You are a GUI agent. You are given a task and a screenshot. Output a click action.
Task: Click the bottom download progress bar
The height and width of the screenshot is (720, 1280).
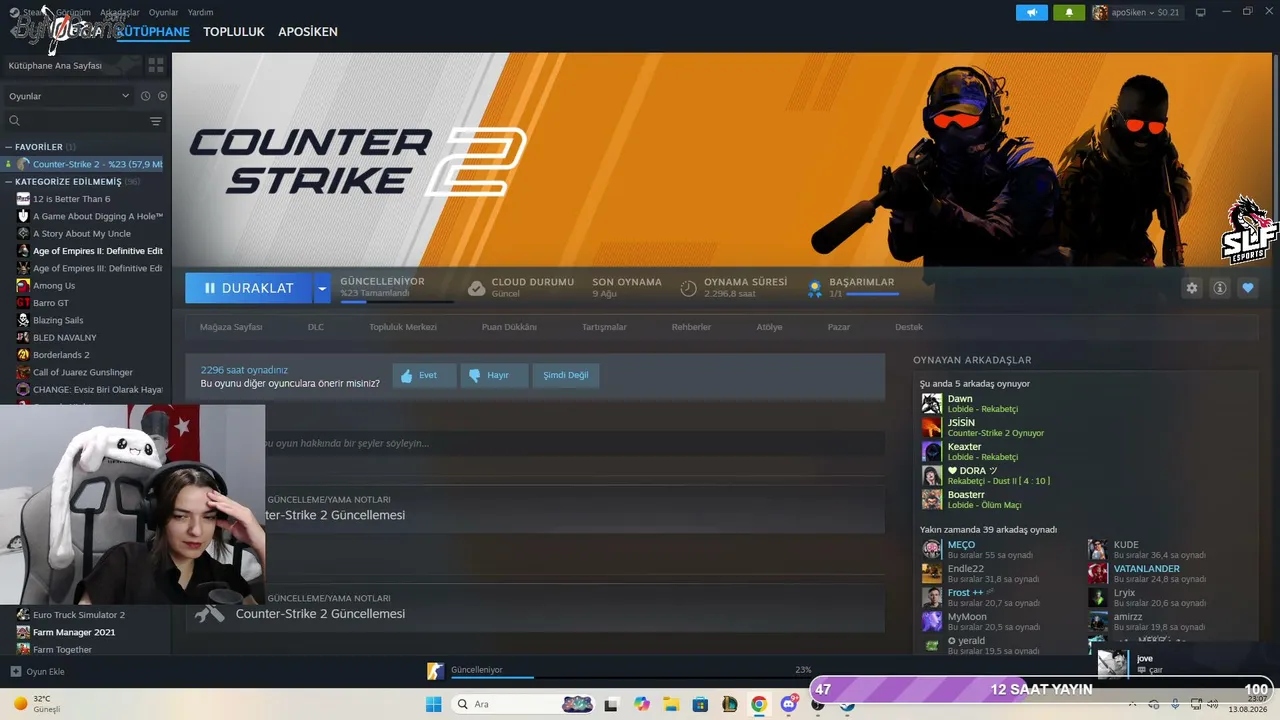pos(631,677)
